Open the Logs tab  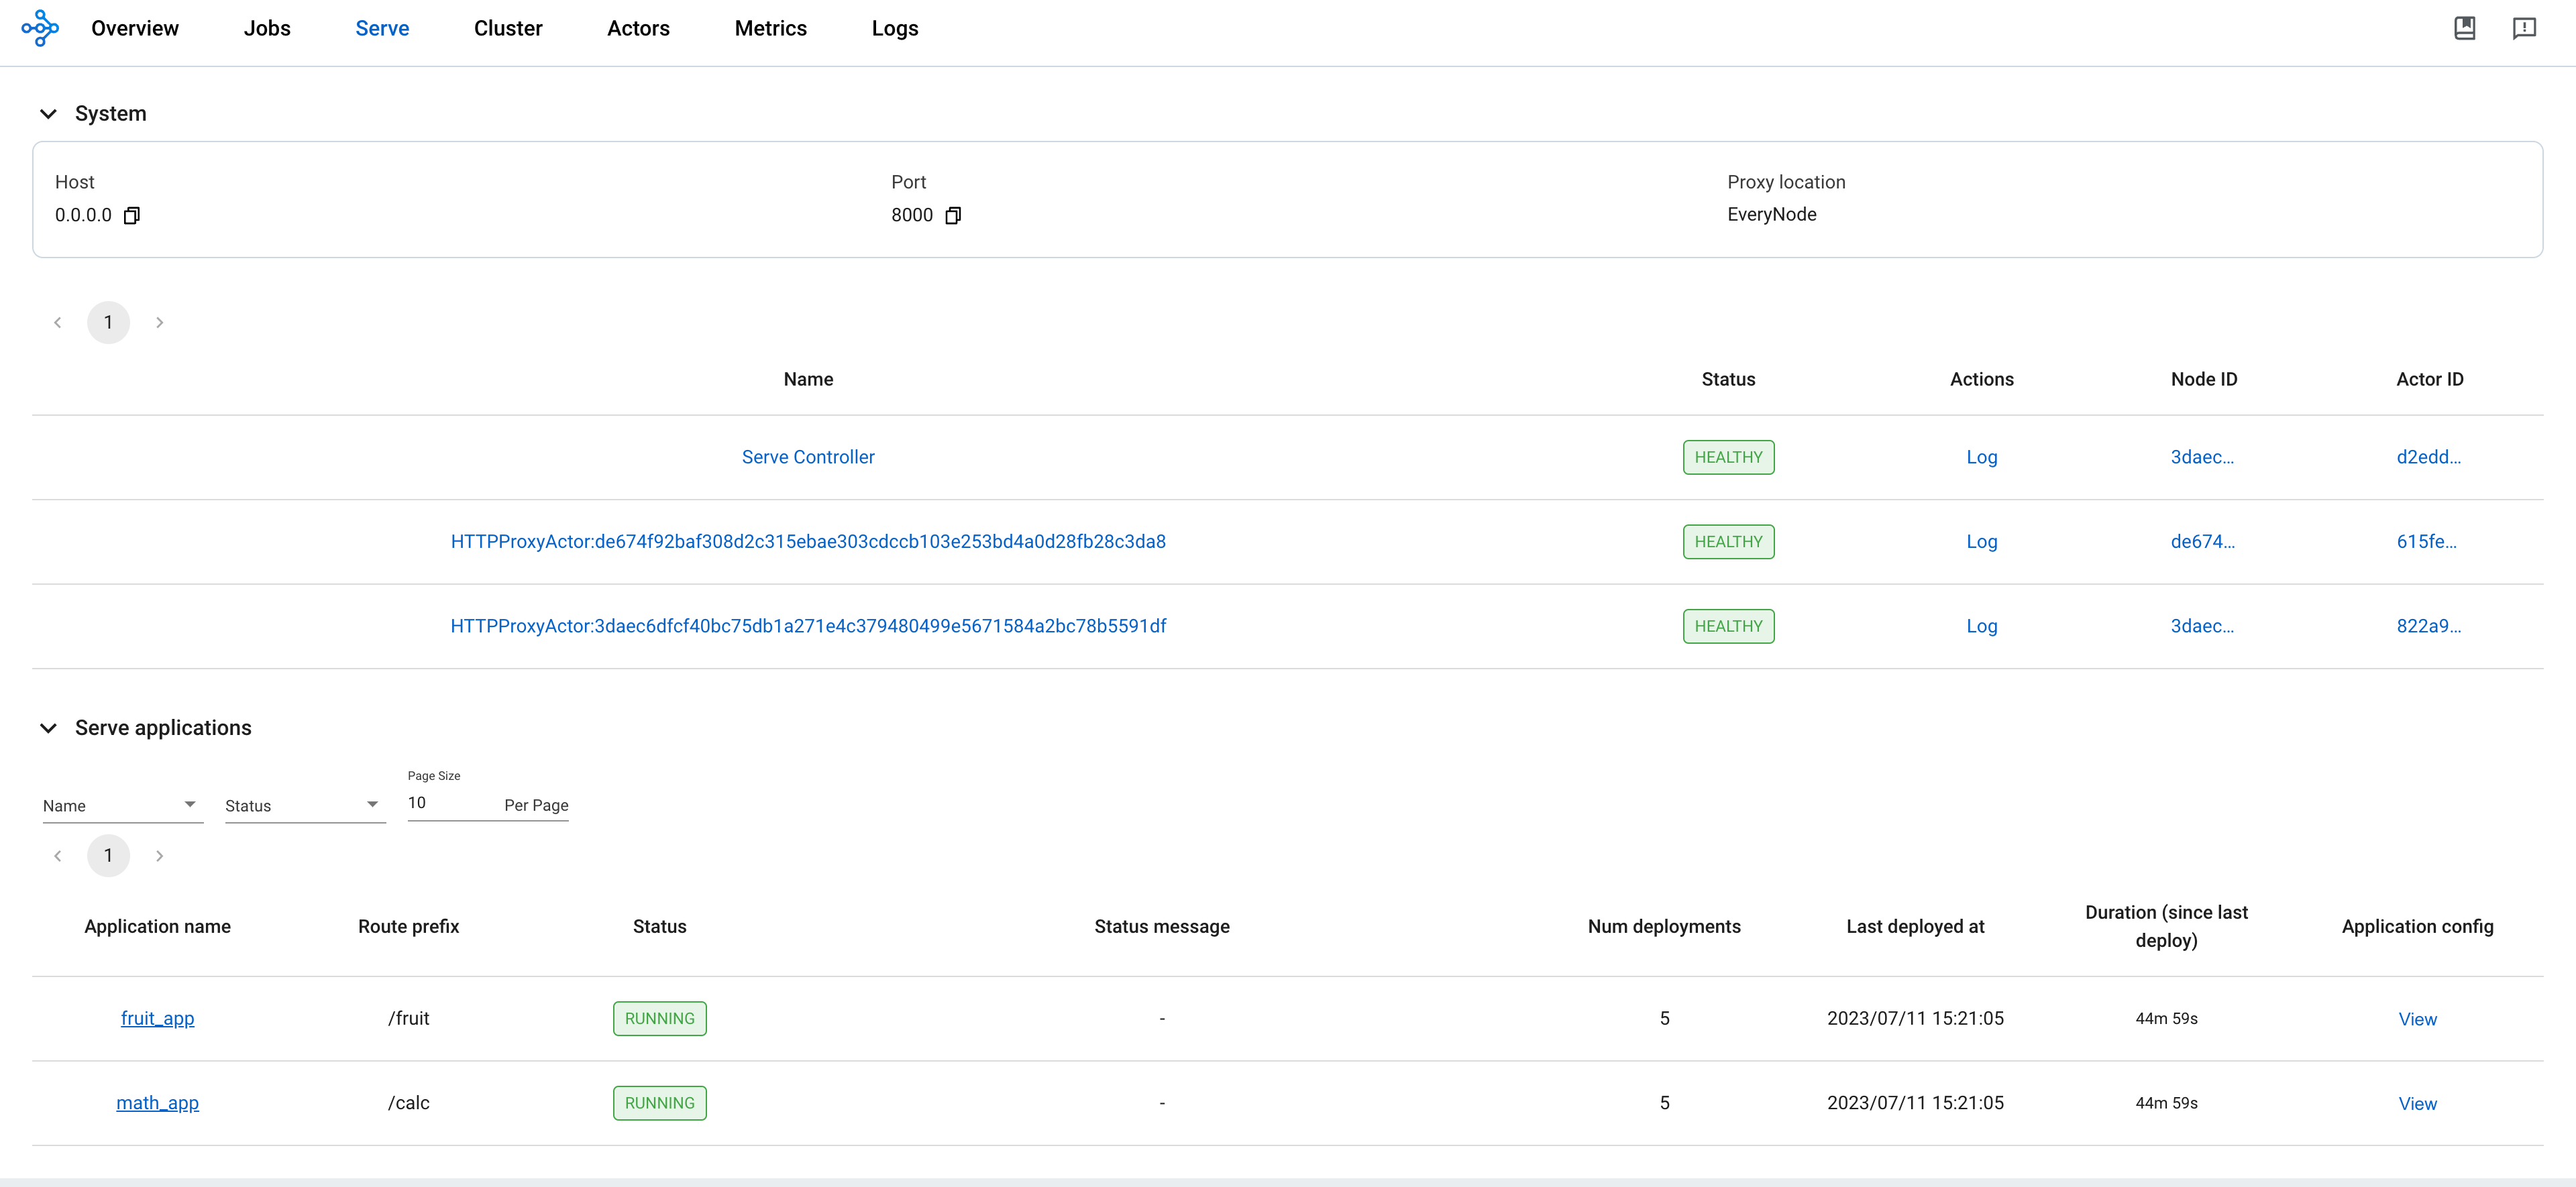coord(893,28)
